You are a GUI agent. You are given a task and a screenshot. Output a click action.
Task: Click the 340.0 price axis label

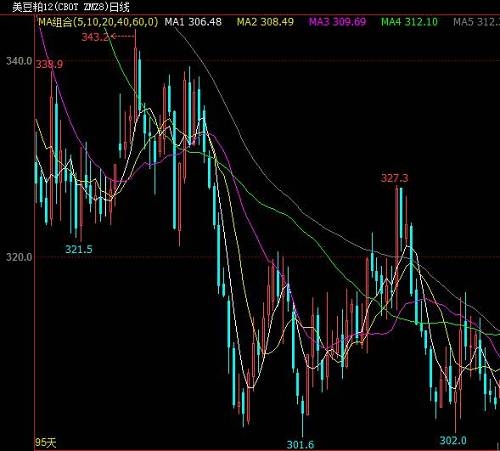[x=19, y=61]
